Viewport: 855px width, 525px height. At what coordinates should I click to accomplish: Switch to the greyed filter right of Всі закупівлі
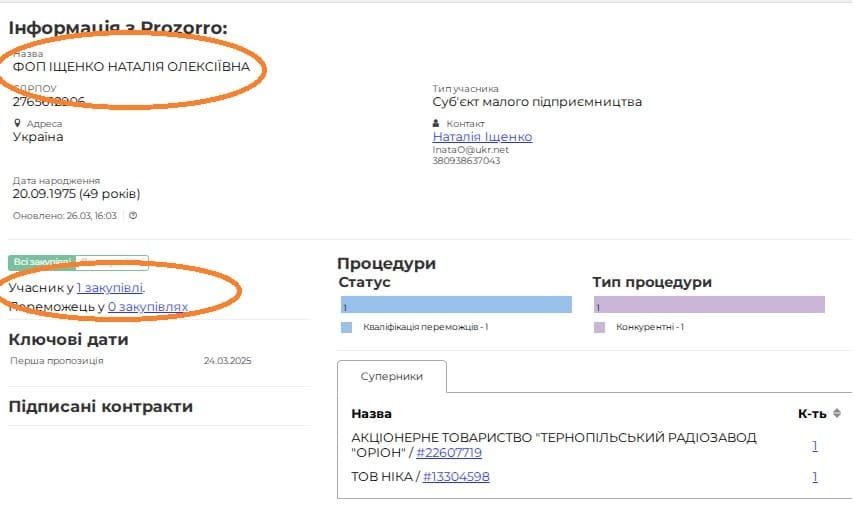113,263
